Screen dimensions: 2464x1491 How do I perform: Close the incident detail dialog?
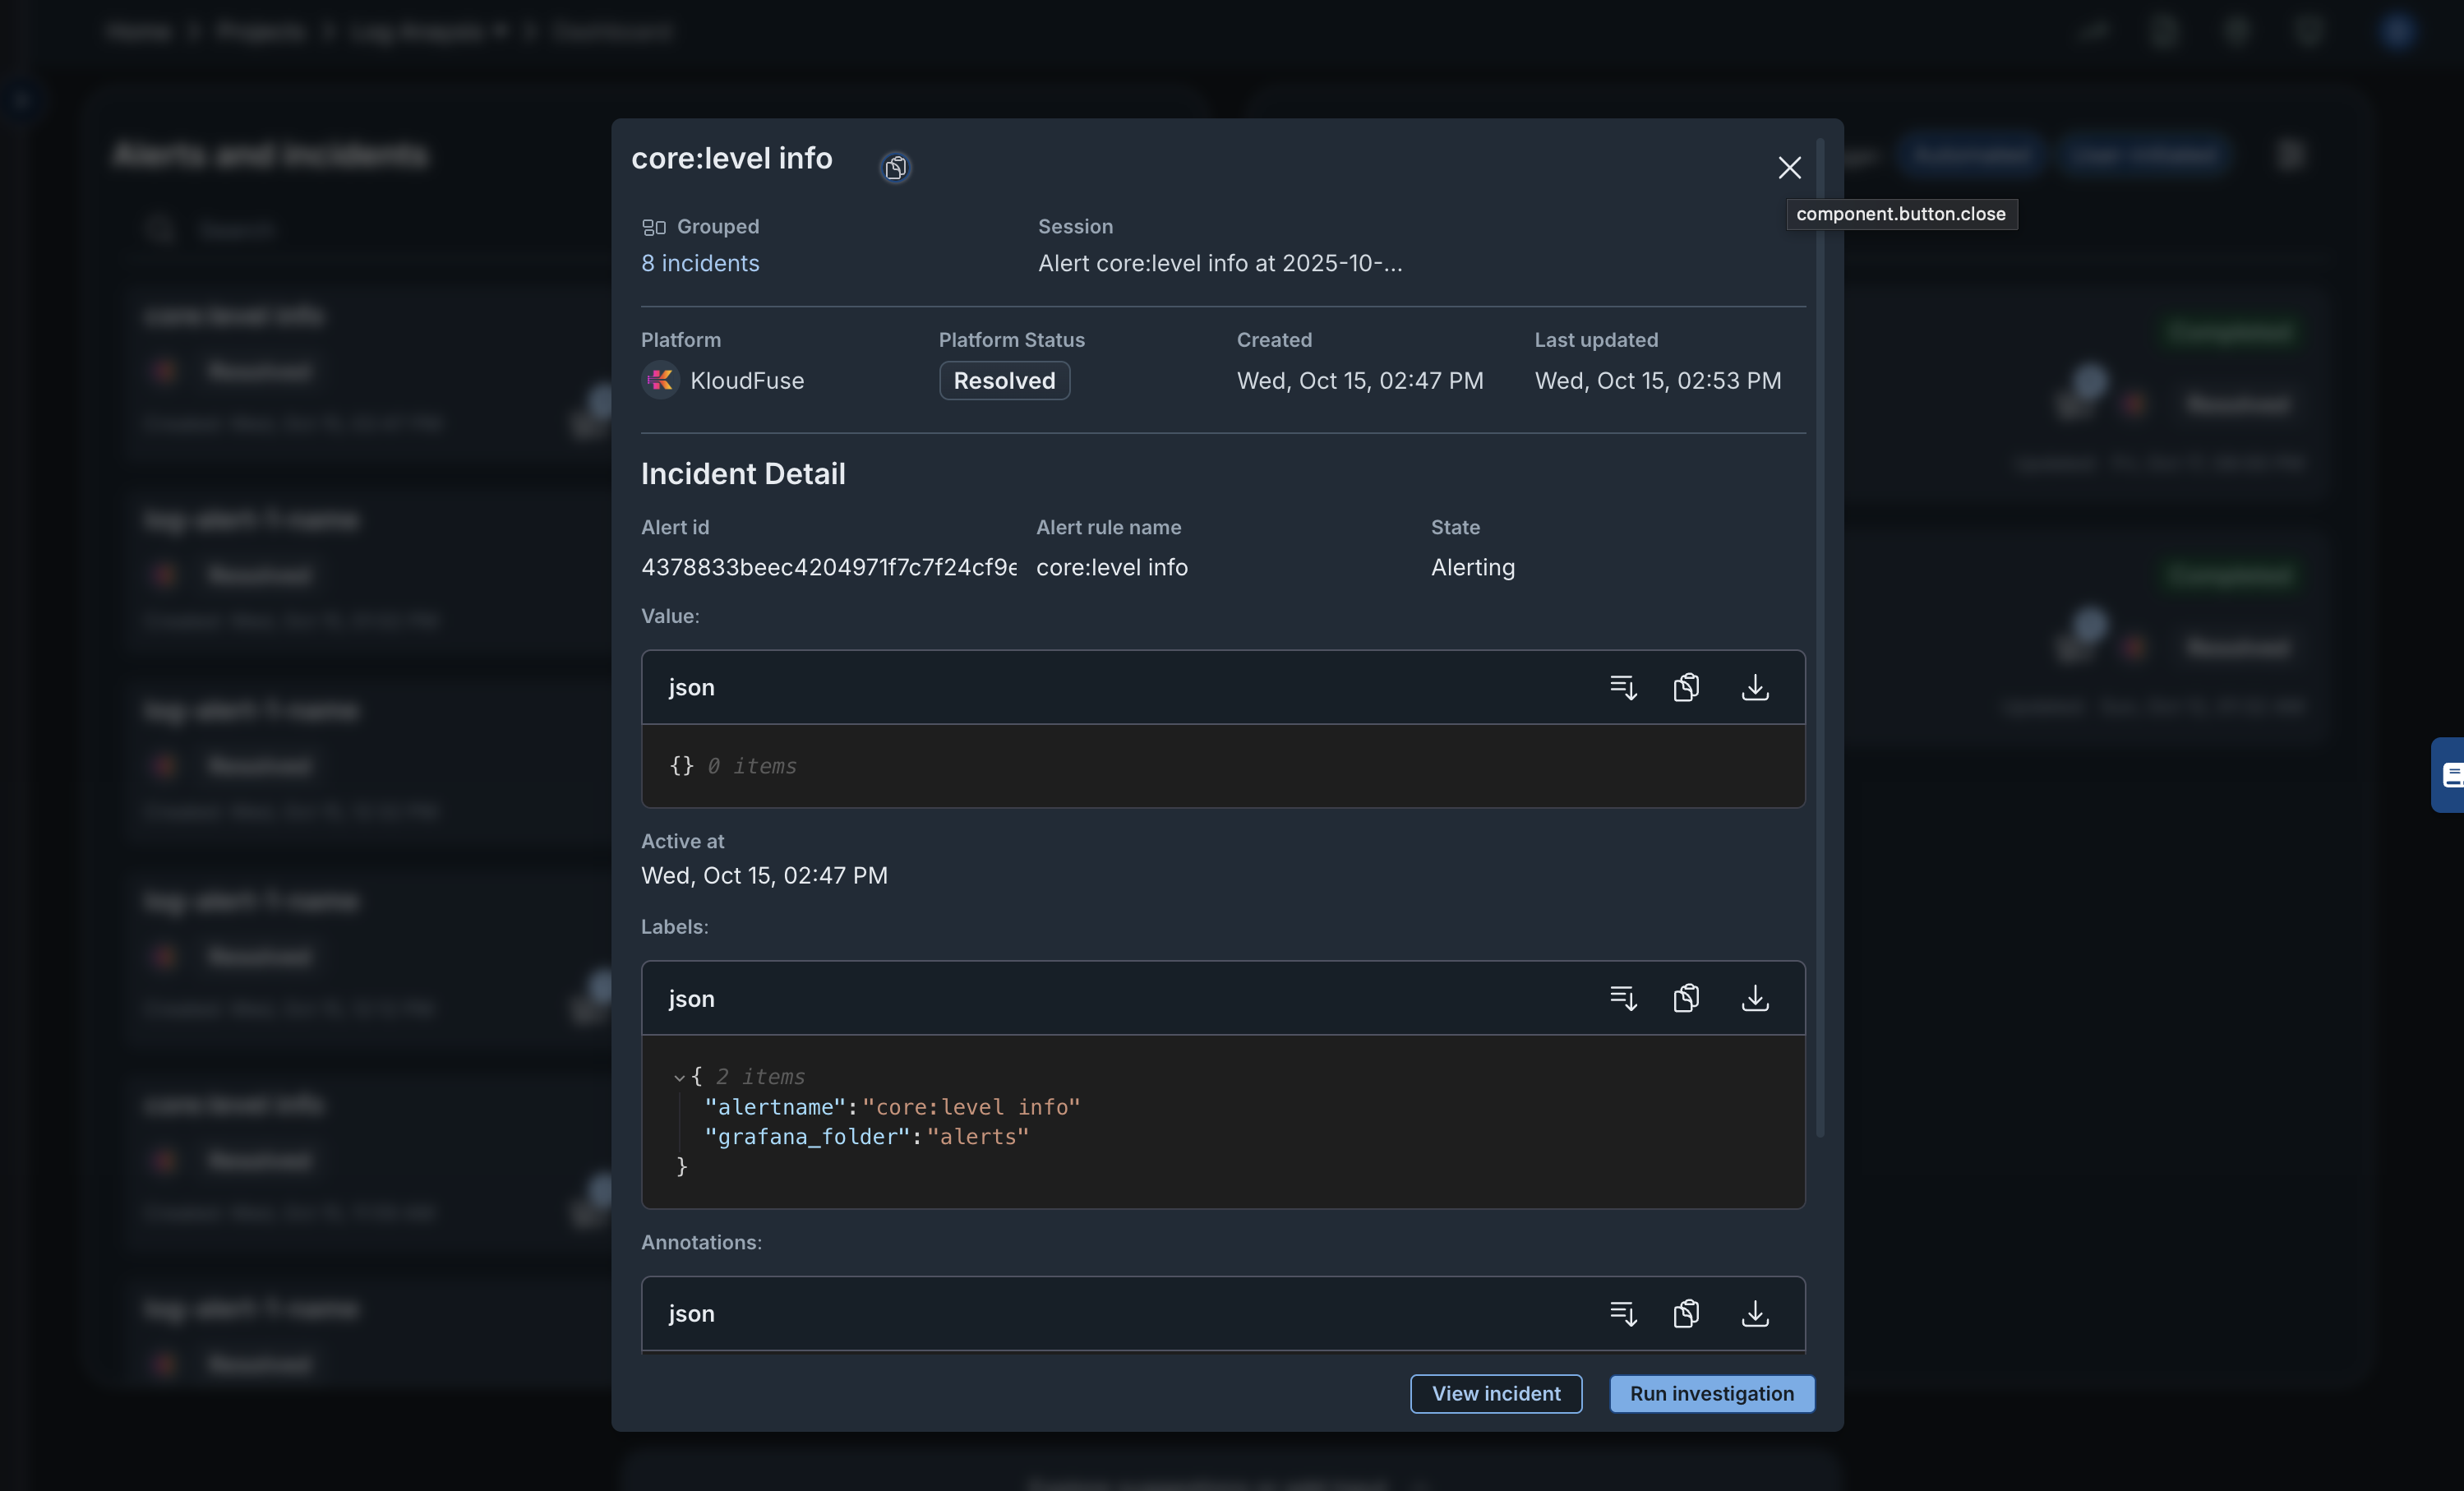1789,167
